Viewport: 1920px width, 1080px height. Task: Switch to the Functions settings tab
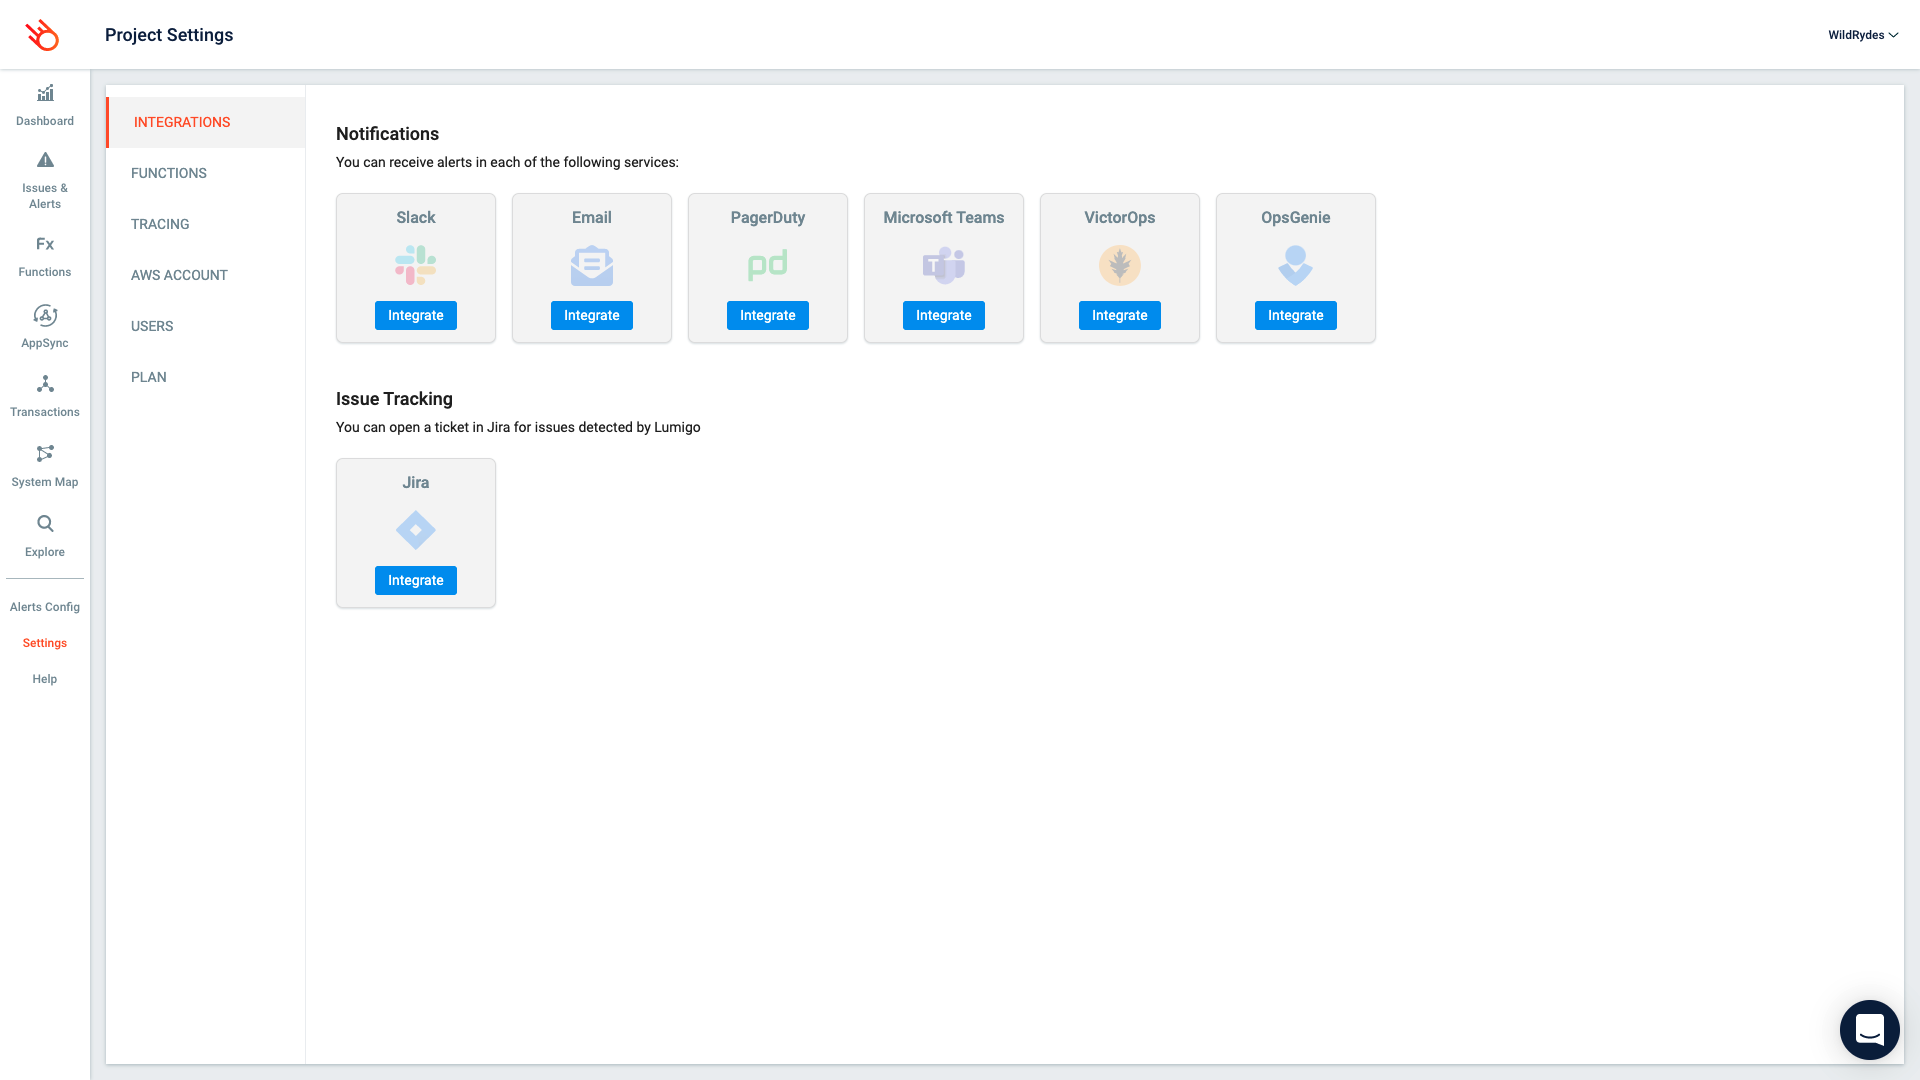pyautogui.click(x=169, y=173)
